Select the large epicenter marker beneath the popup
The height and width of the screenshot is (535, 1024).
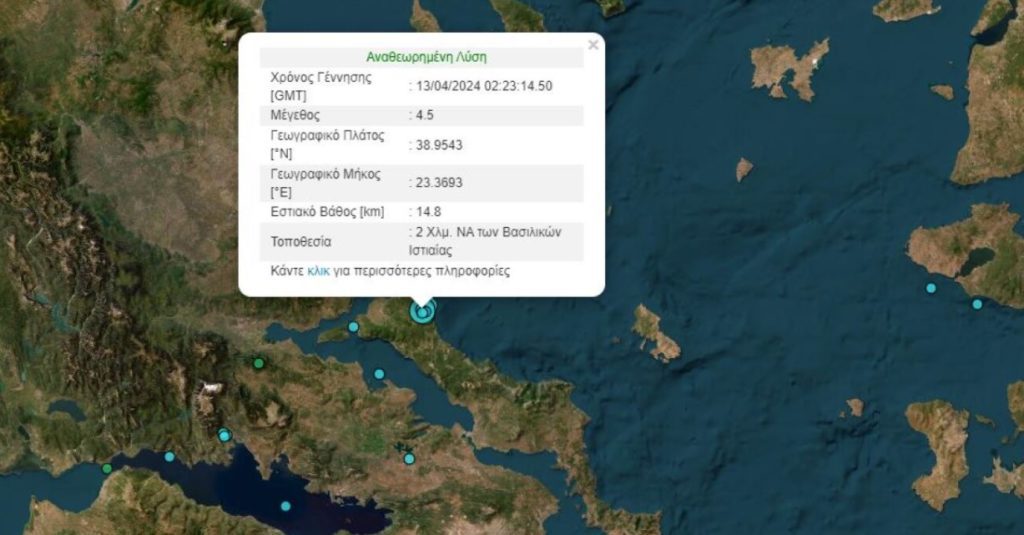point(423,312)
